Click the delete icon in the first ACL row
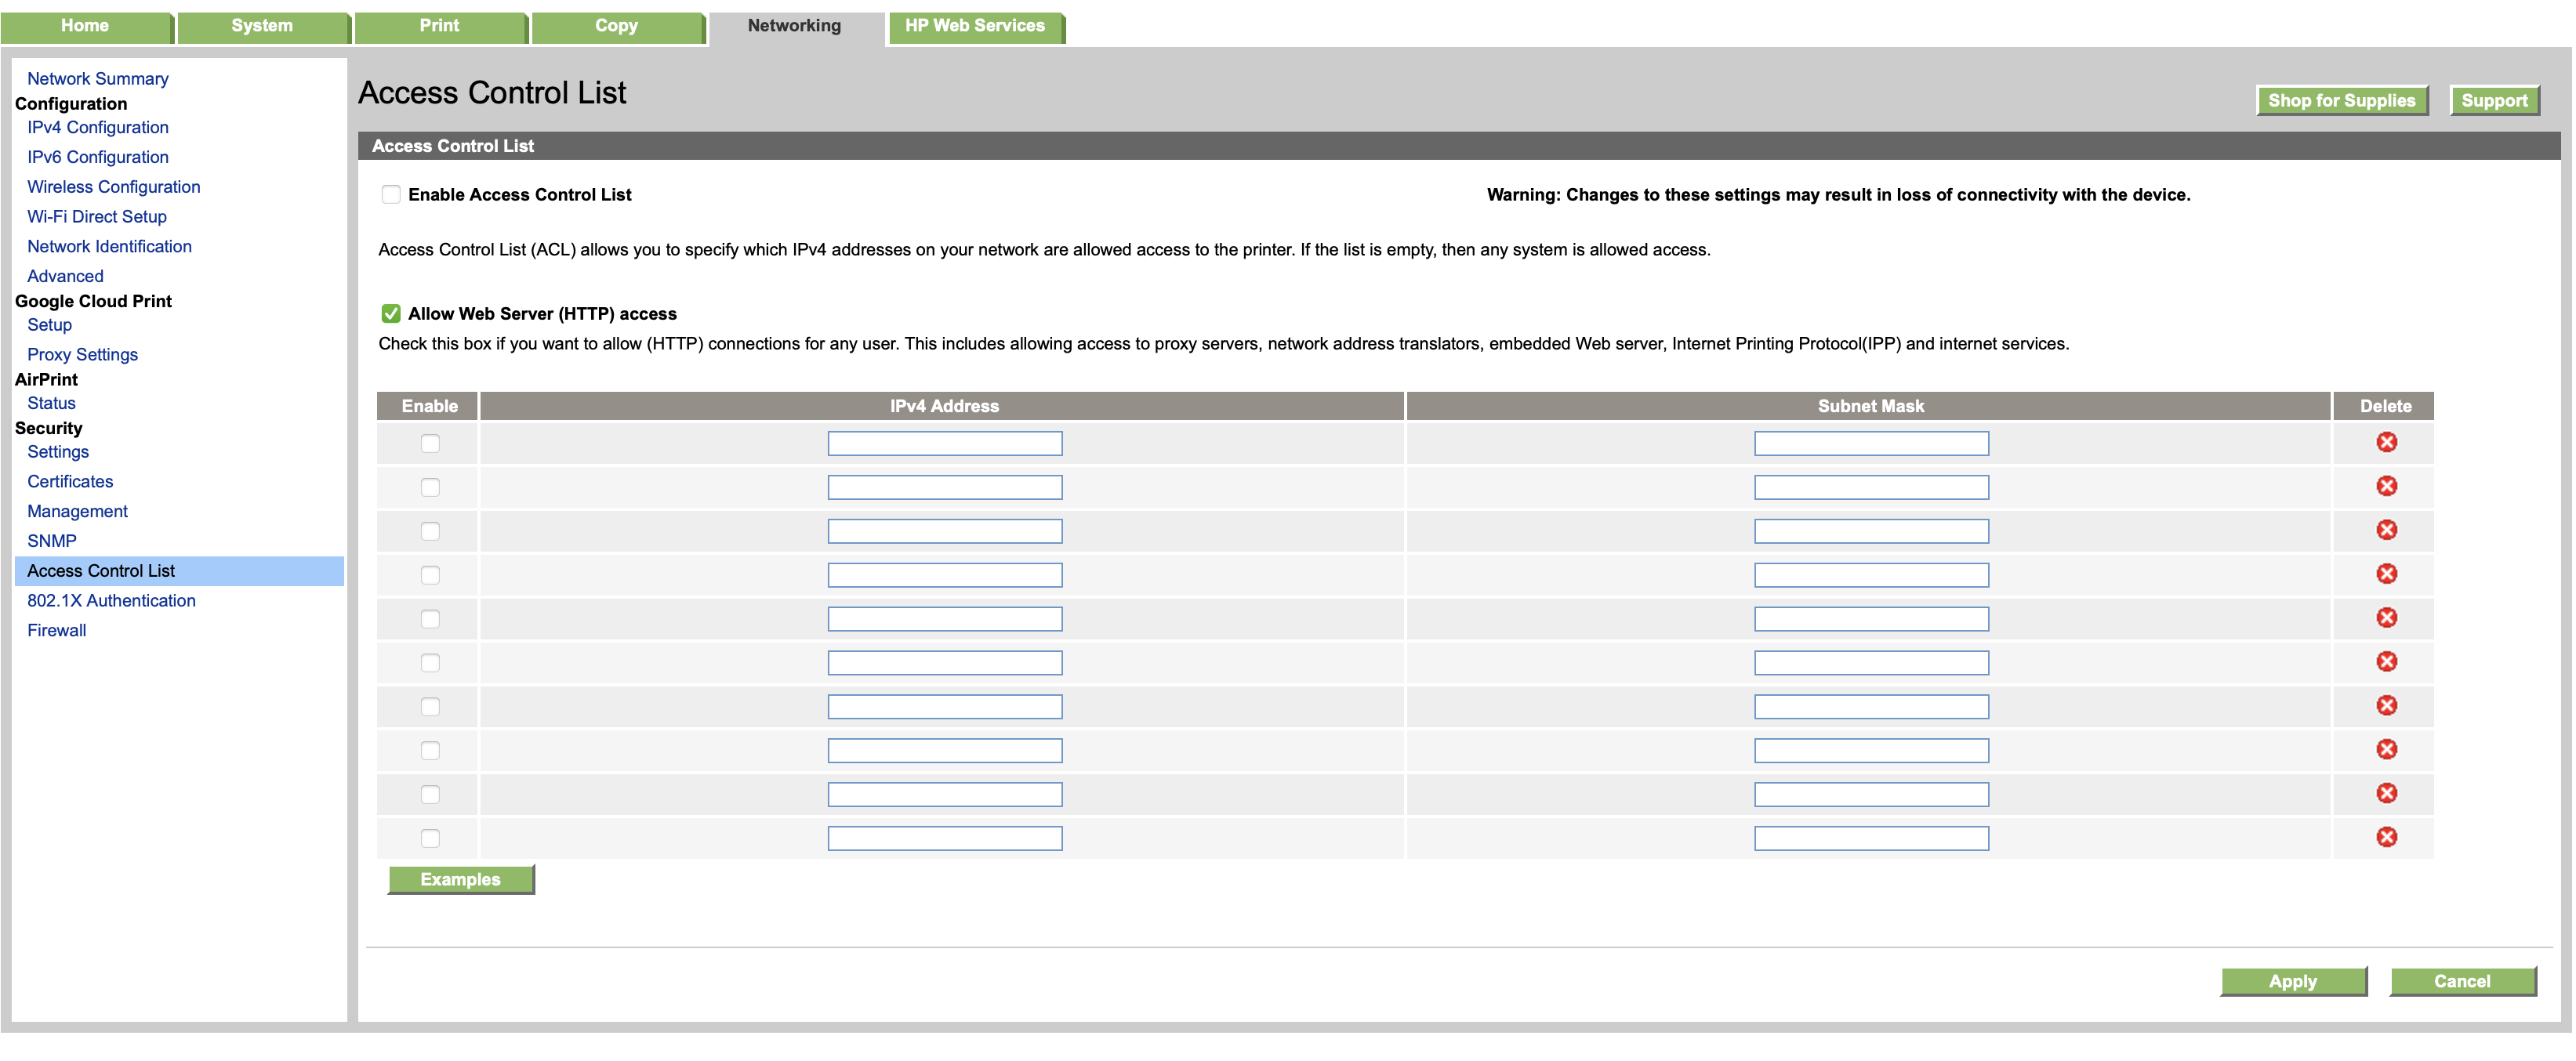 2386,442
